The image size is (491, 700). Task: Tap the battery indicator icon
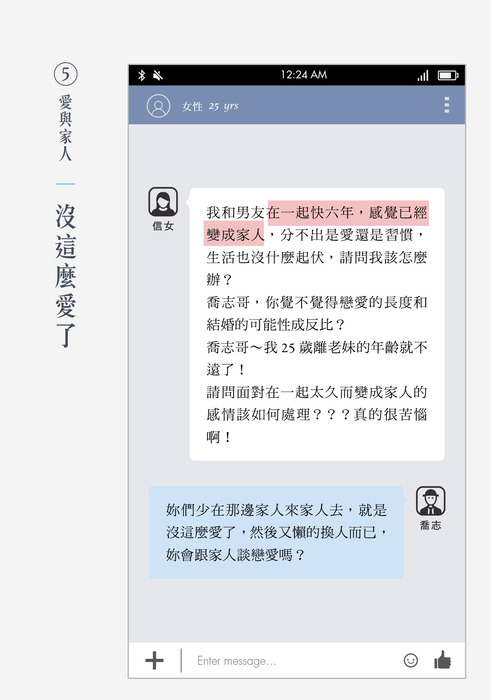point(448,75)
